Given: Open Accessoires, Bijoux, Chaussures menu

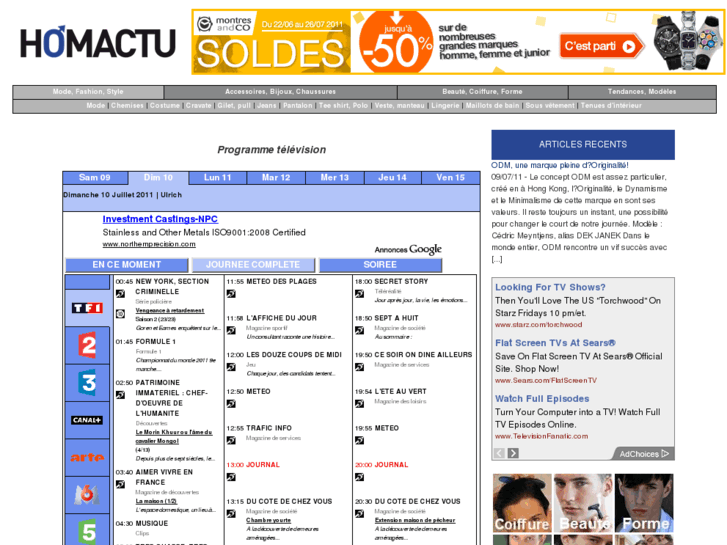Looking at the screenshot, I should coord(281,92).
